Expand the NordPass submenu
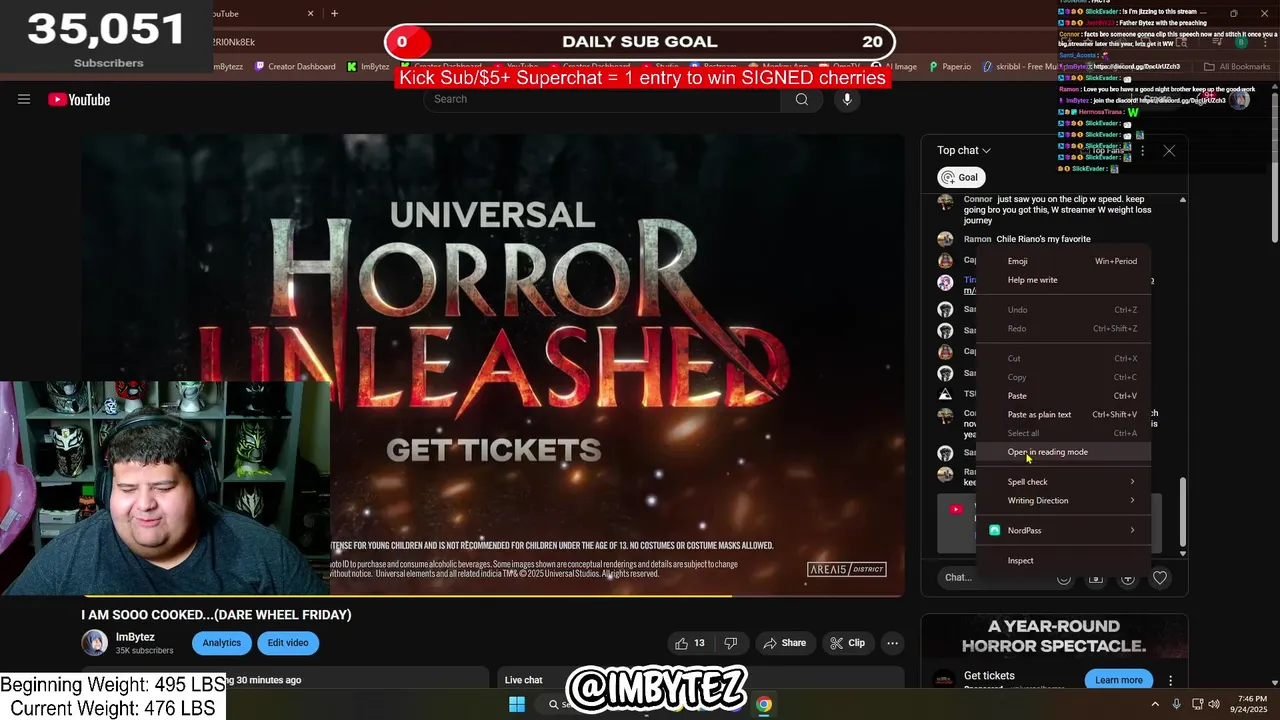1280x720 pixels. (1063, 530)
